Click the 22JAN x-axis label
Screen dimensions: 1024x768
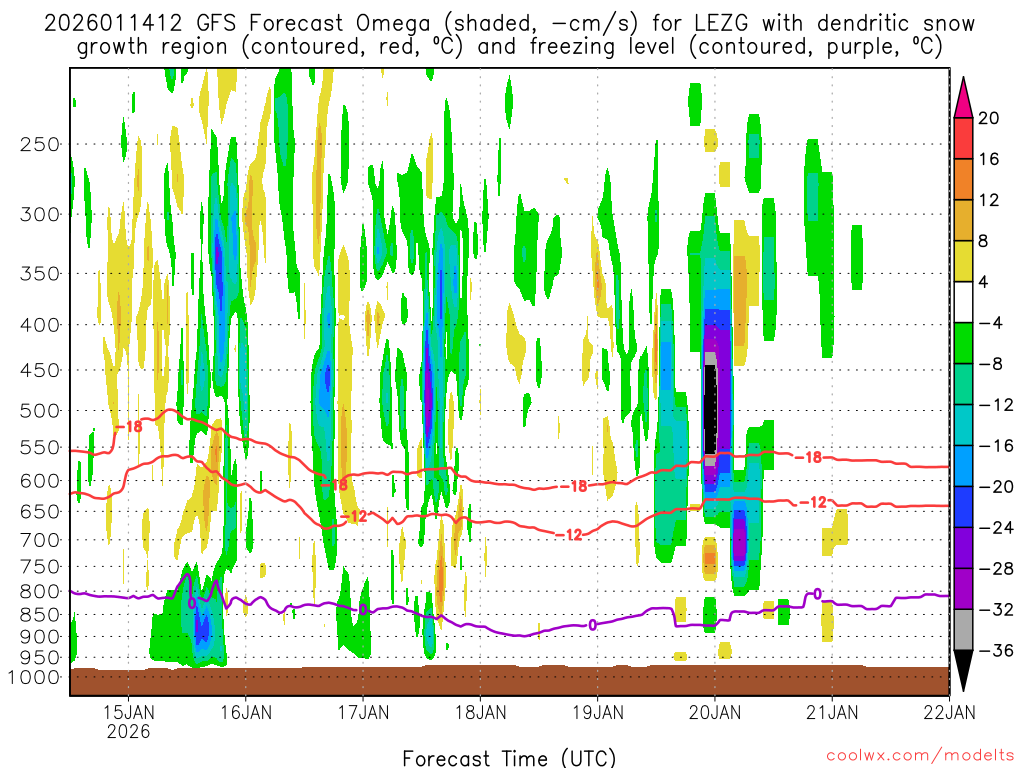click(949, 712)
